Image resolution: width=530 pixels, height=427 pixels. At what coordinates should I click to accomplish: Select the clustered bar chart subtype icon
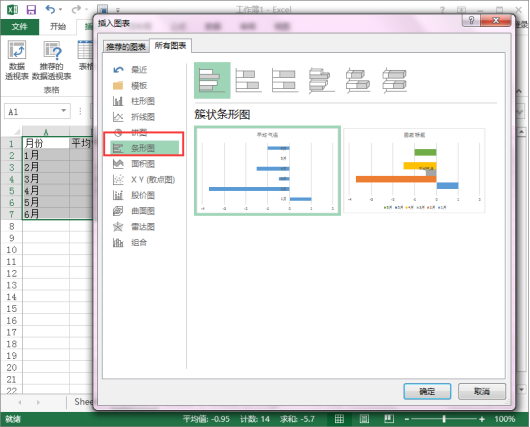pos(212,80)
